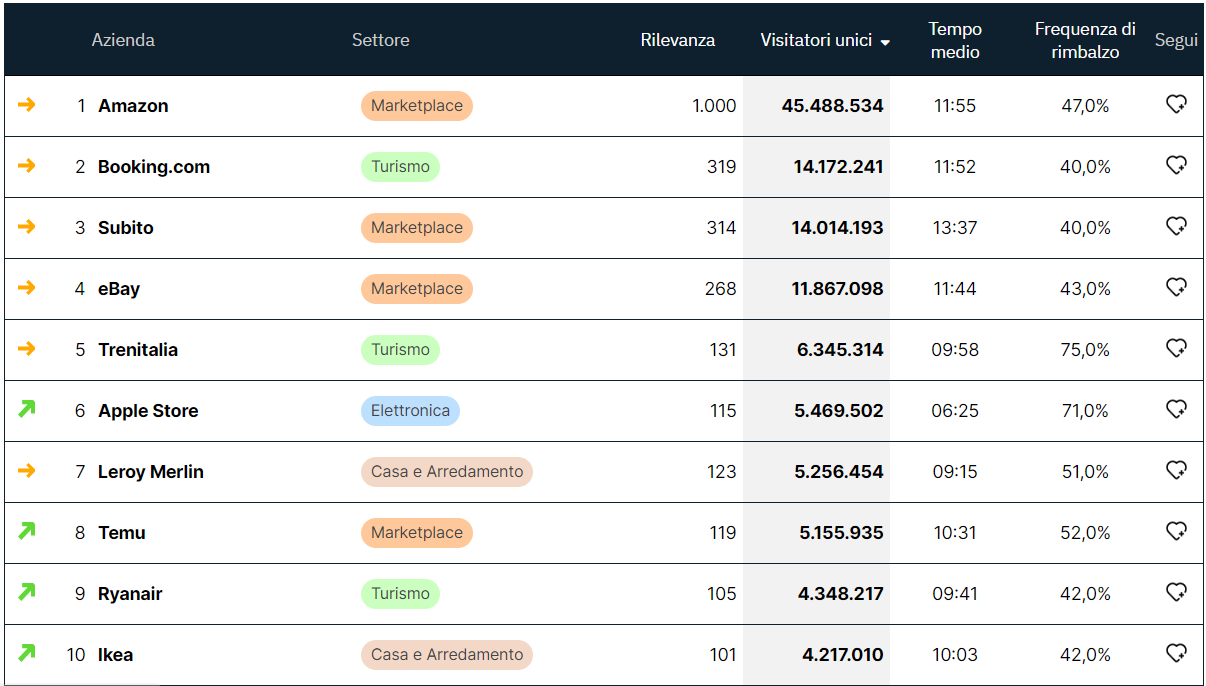Click the Marketplace tag in eBay row
The image size is (1206, 686).
click(x=417, y=289)
